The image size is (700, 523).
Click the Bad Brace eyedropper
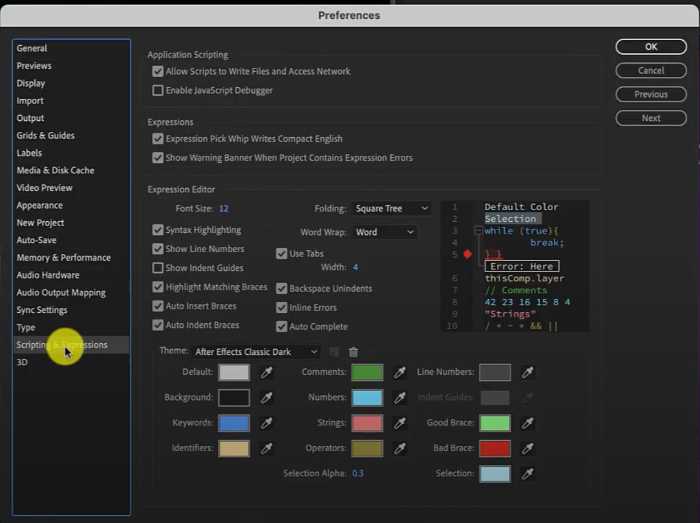pyautogui.click(x=527, y=448)
